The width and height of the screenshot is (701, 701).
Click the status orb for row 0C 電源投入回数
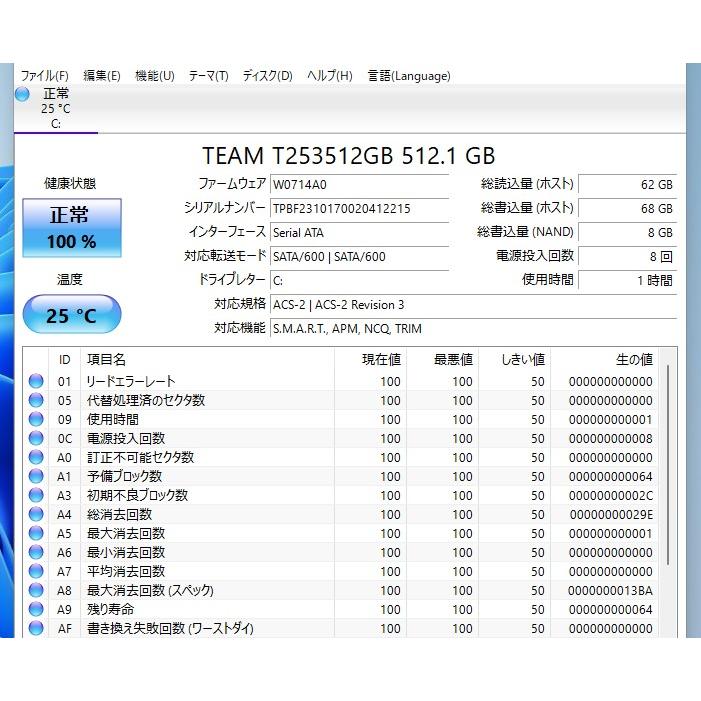(36, 438)
